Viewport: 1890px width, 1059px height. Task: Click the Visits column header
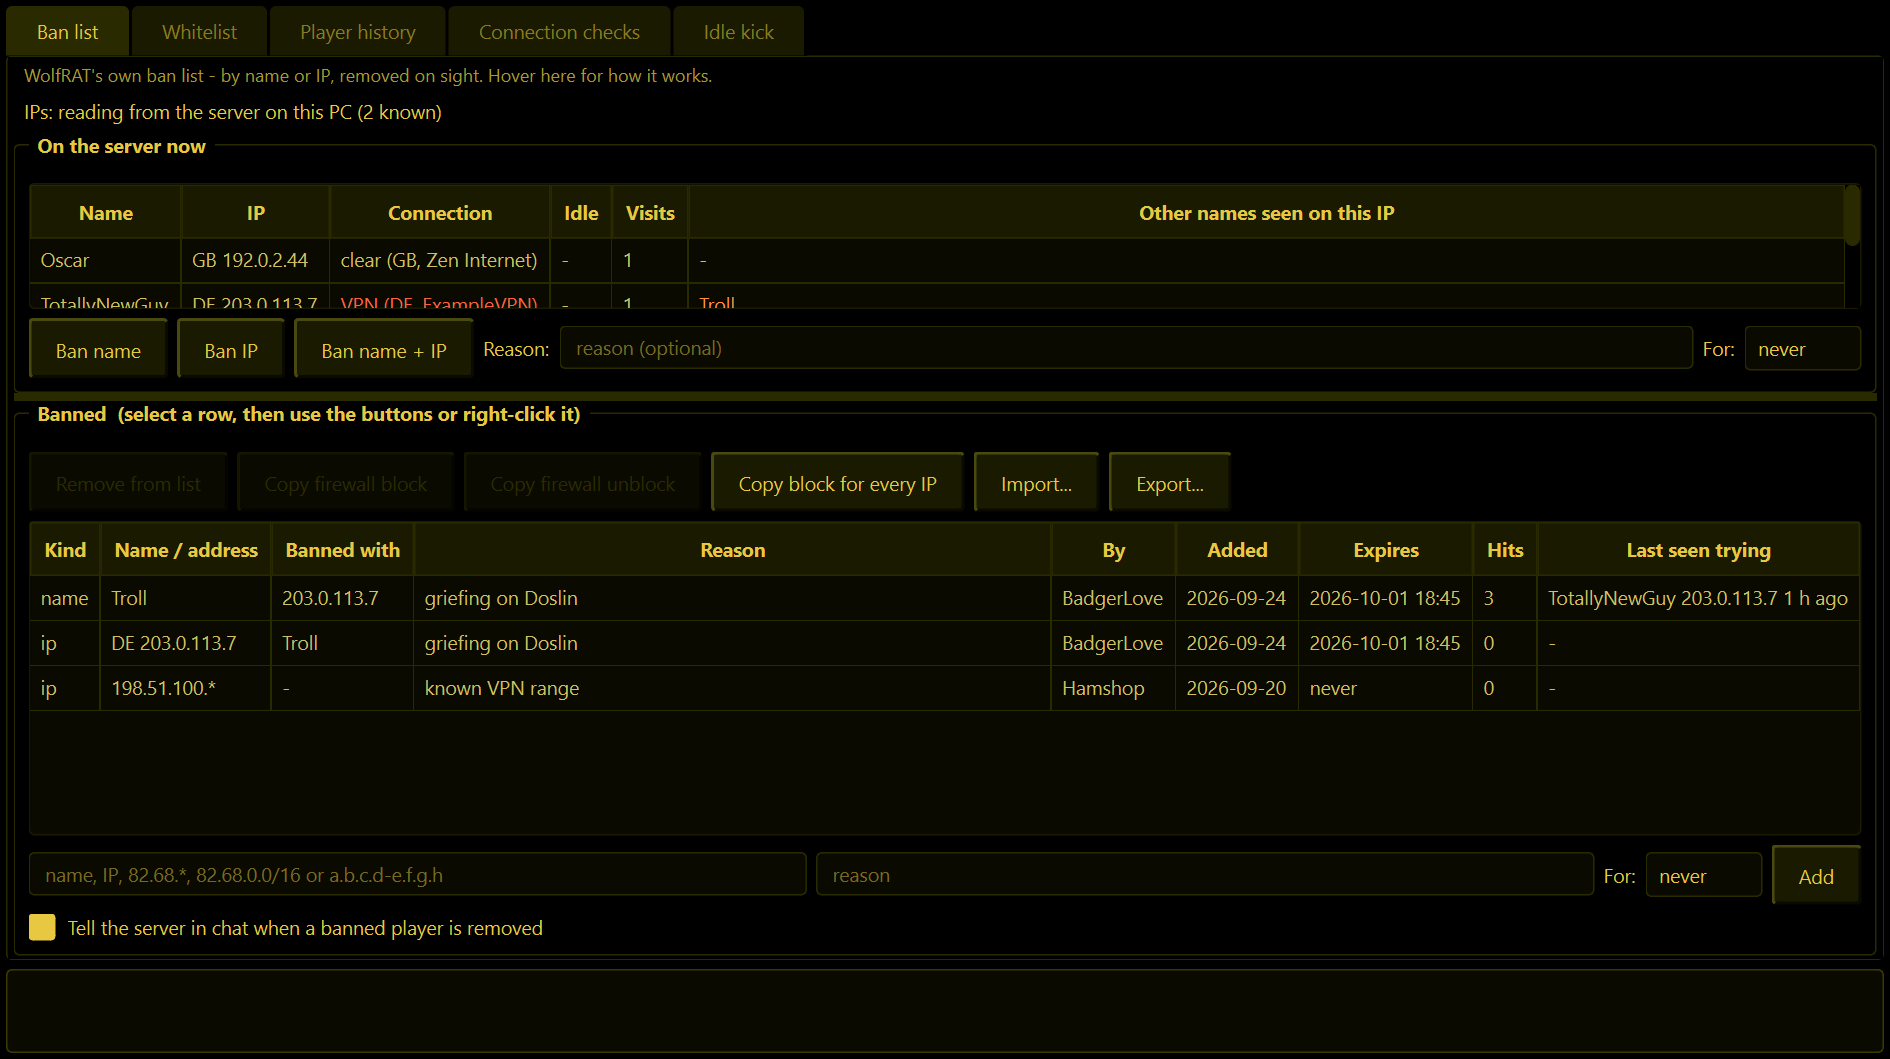[x=649, y=213]
